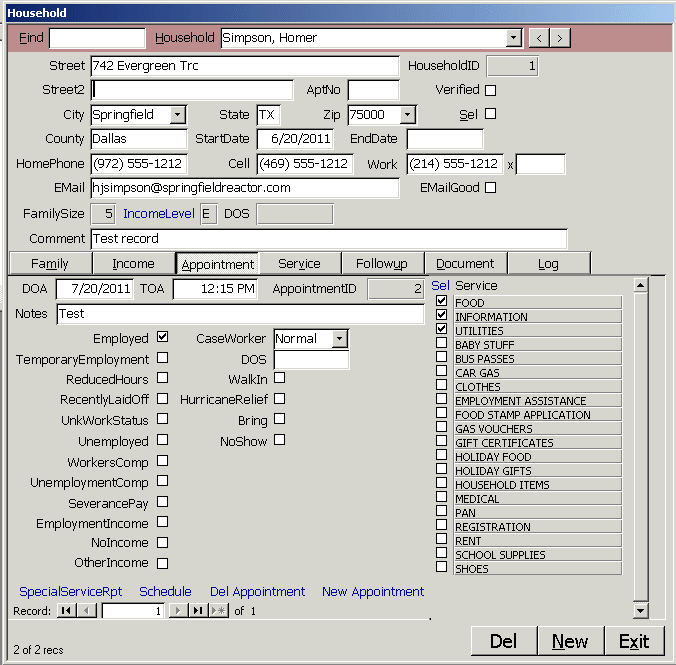The width and height of the screenshot is (676, 665).
Task: Jump to last appointment record
Action: tap(198, 610)
